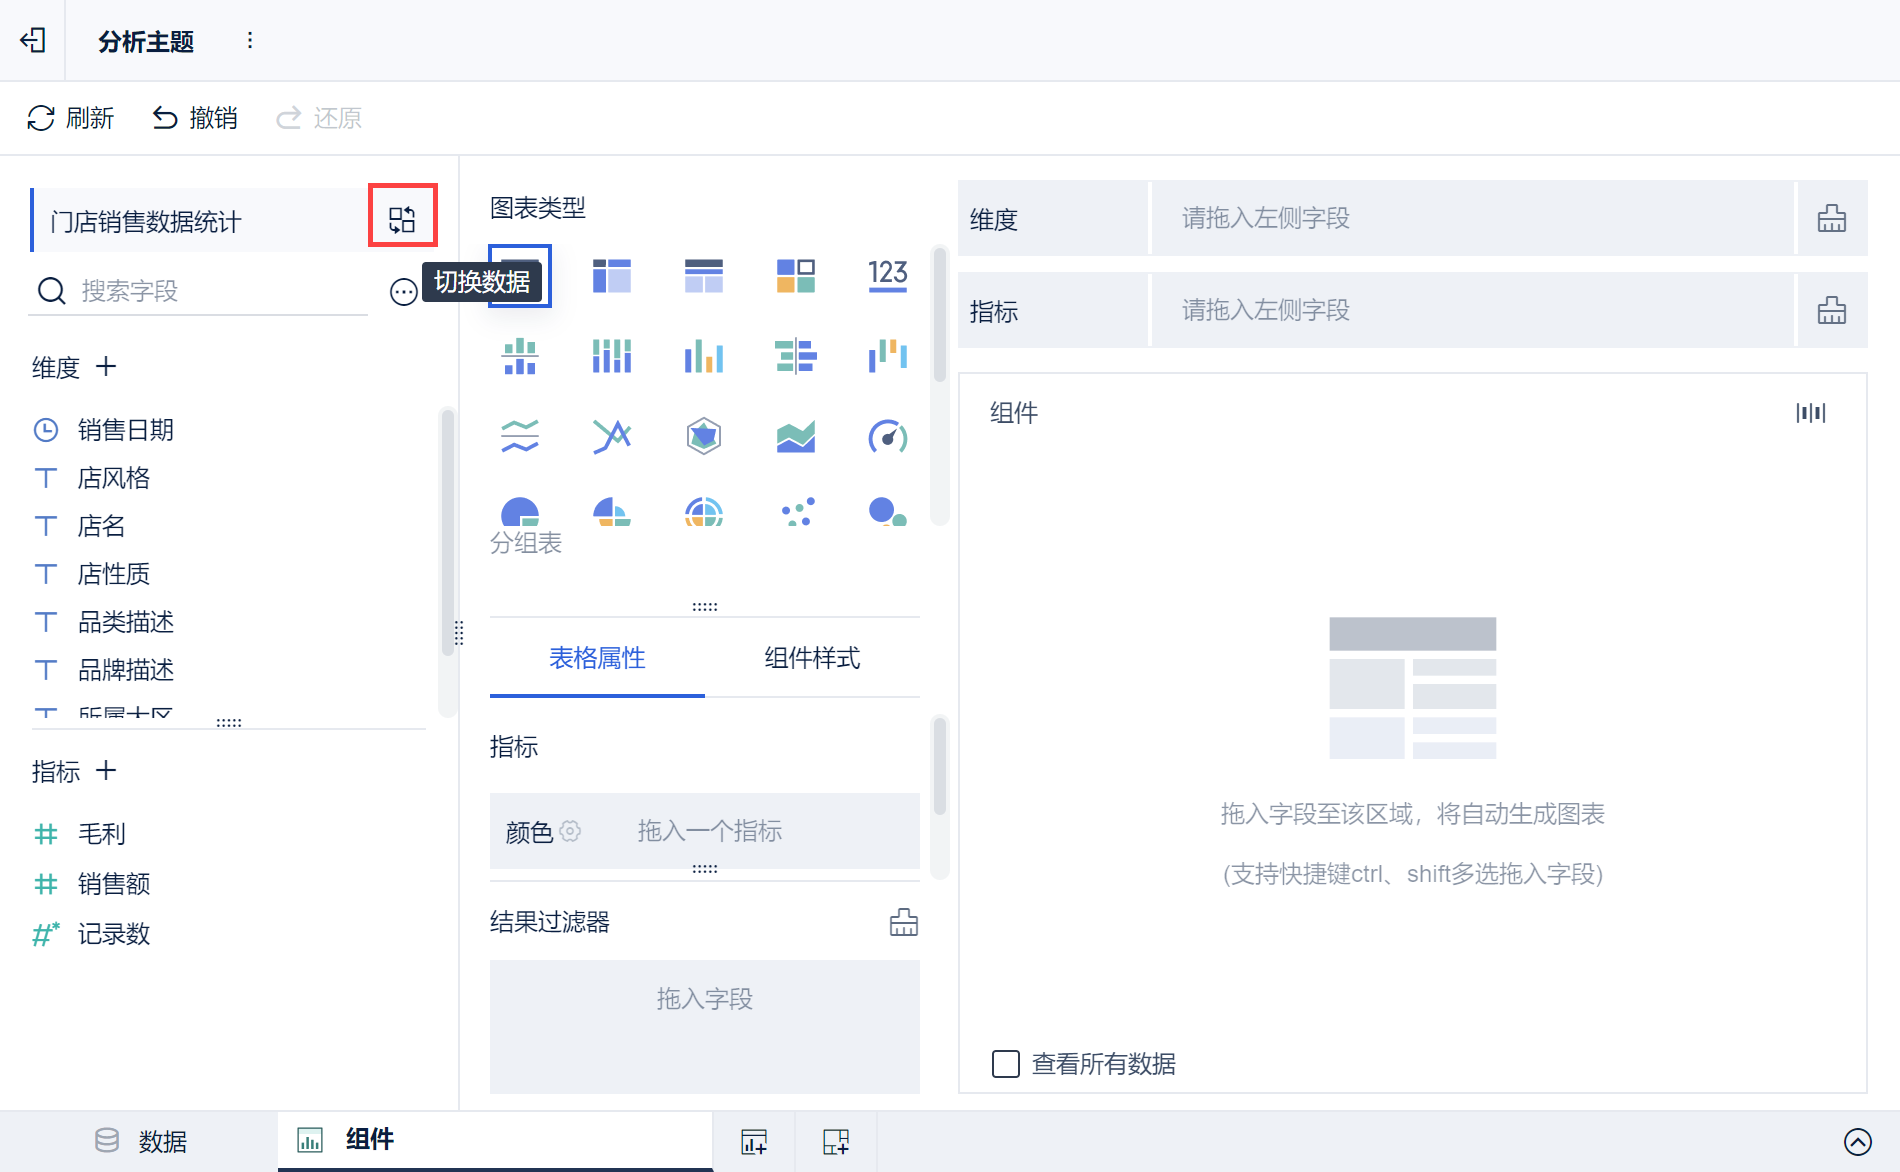Open the circled ellipsis field options
The image size is (1900, 1172).
coord(403,292)
